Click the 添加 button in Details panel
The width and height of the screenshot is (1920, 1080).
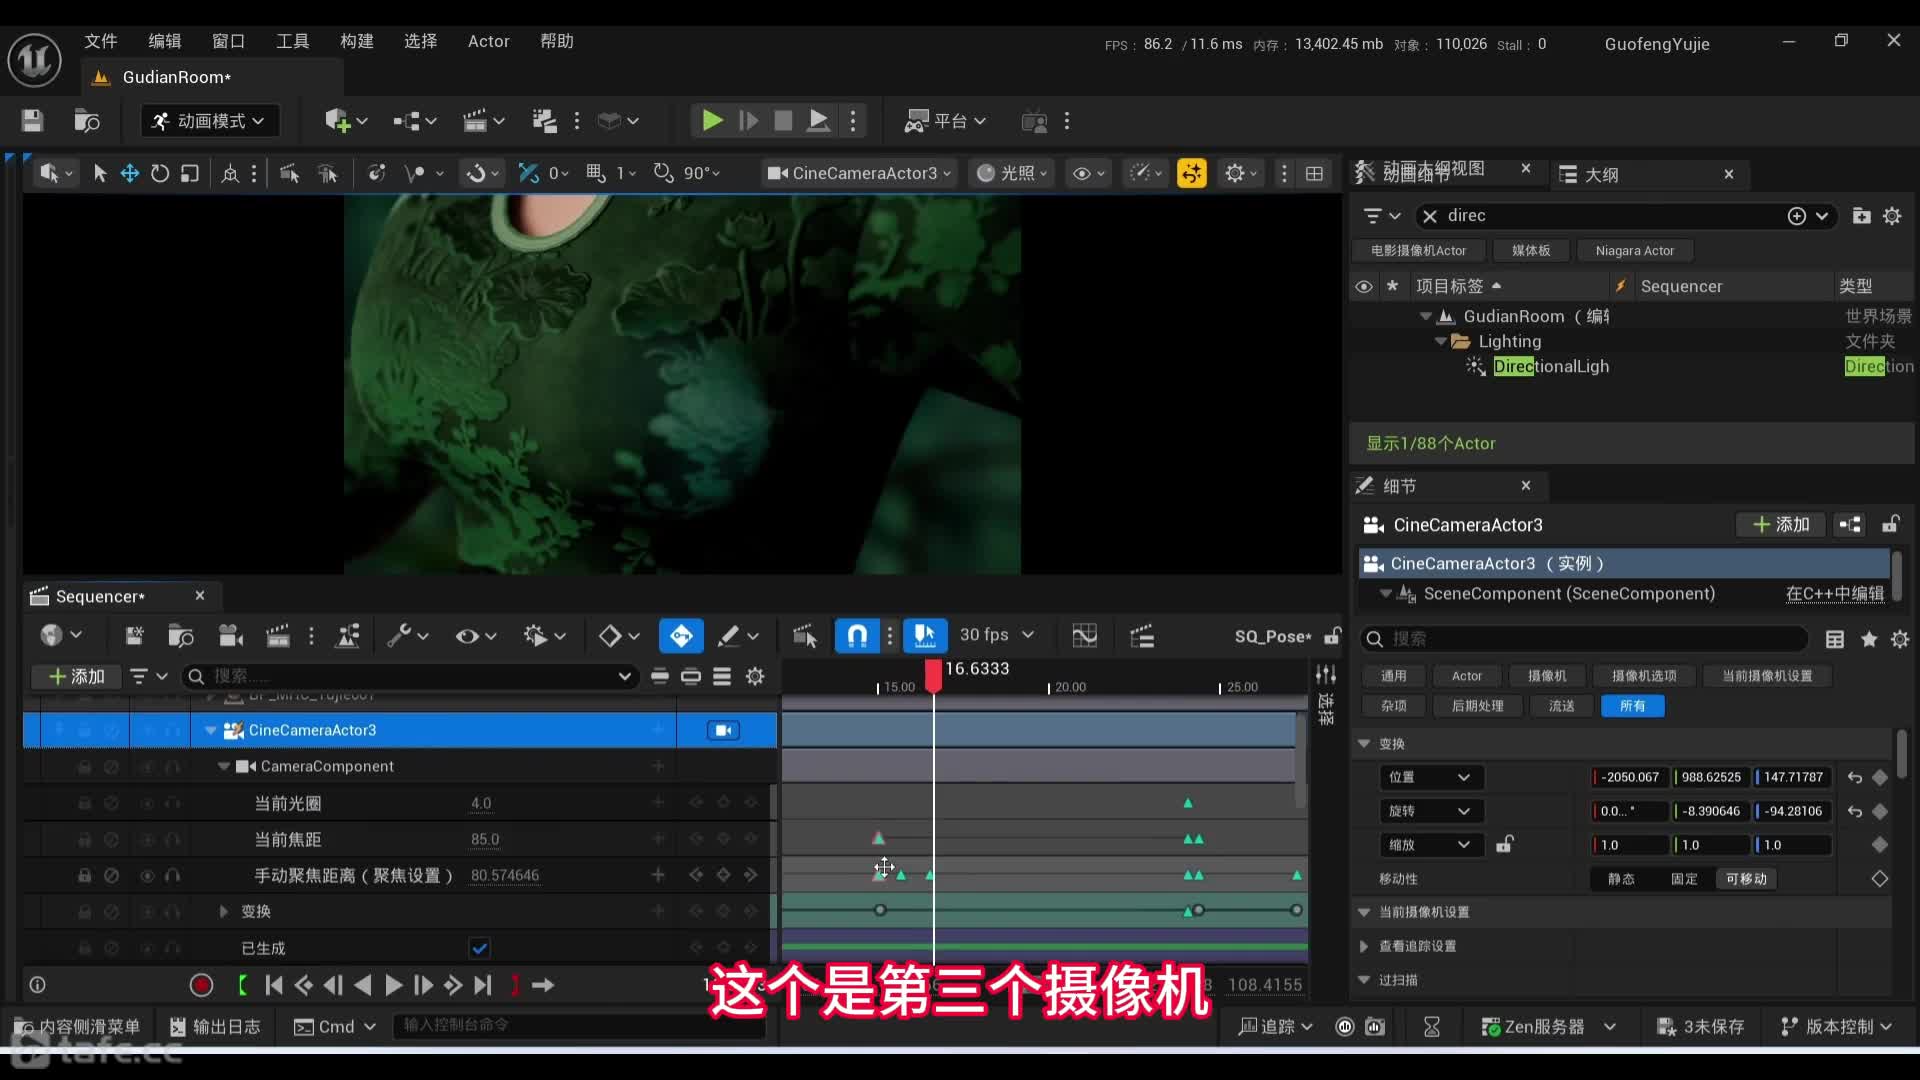1781,525
